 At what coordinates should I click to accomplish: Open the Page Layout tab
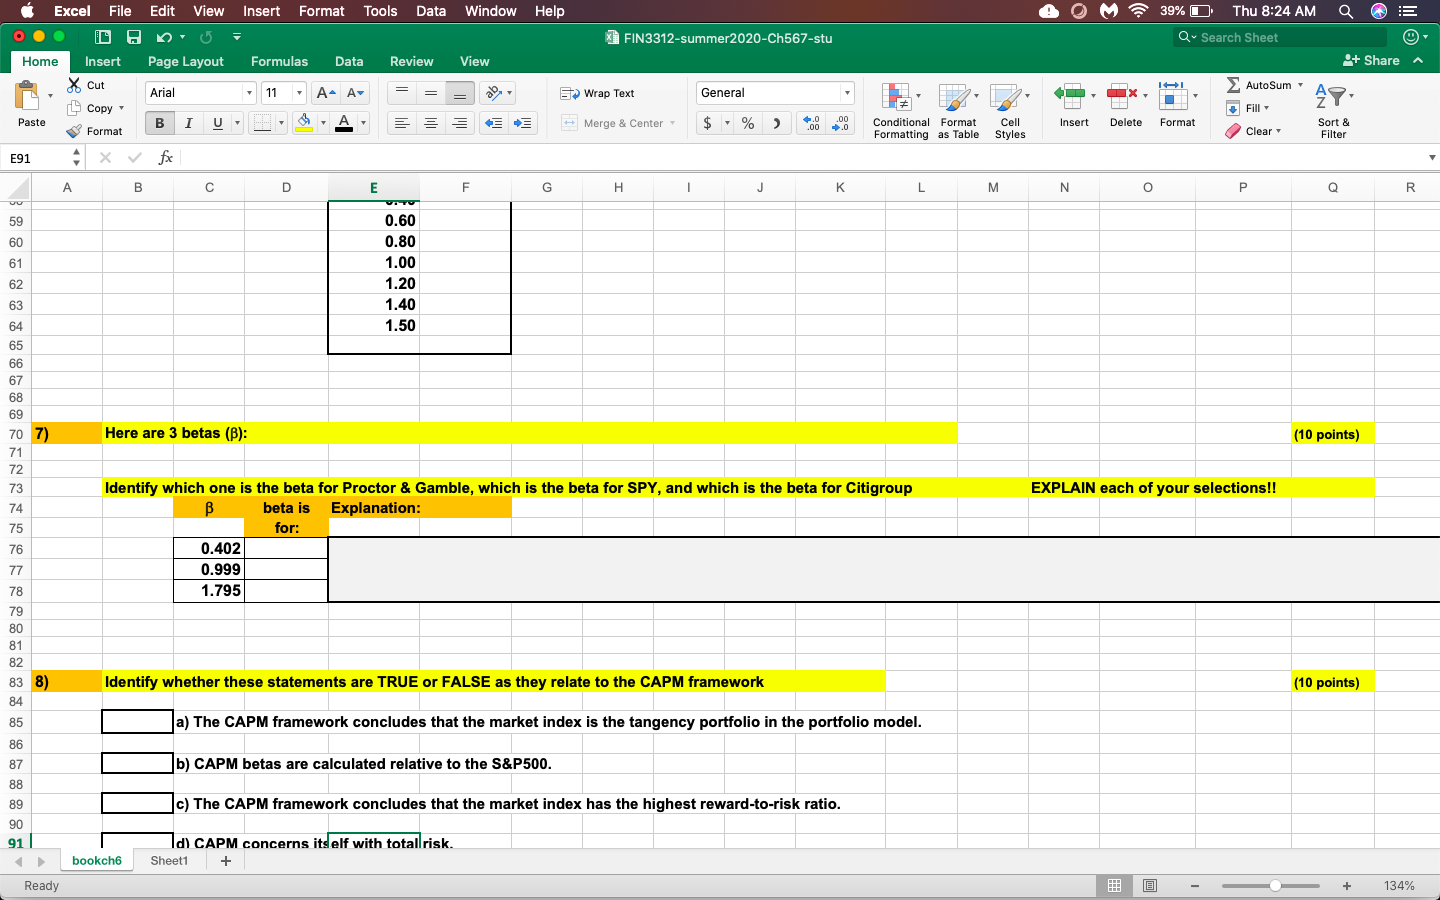click(x=186, y=61)
